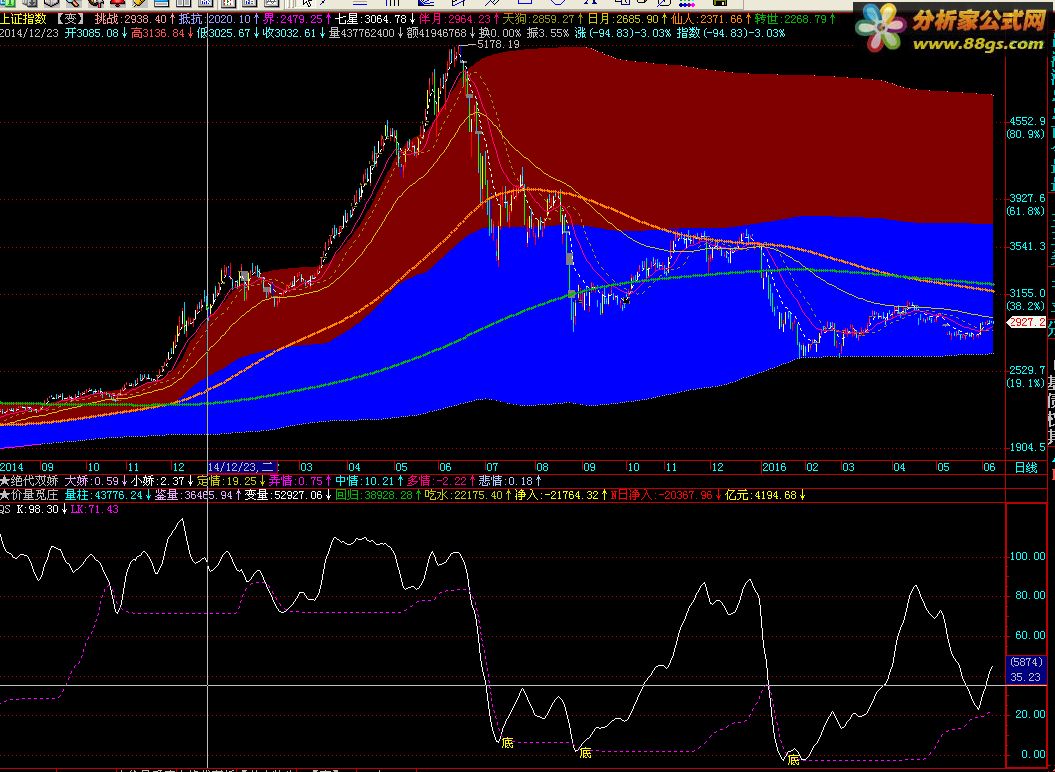Click the (61.8%) retracement label
1055x772 pixels.
pyautogui.click(x=1026, y=211)
